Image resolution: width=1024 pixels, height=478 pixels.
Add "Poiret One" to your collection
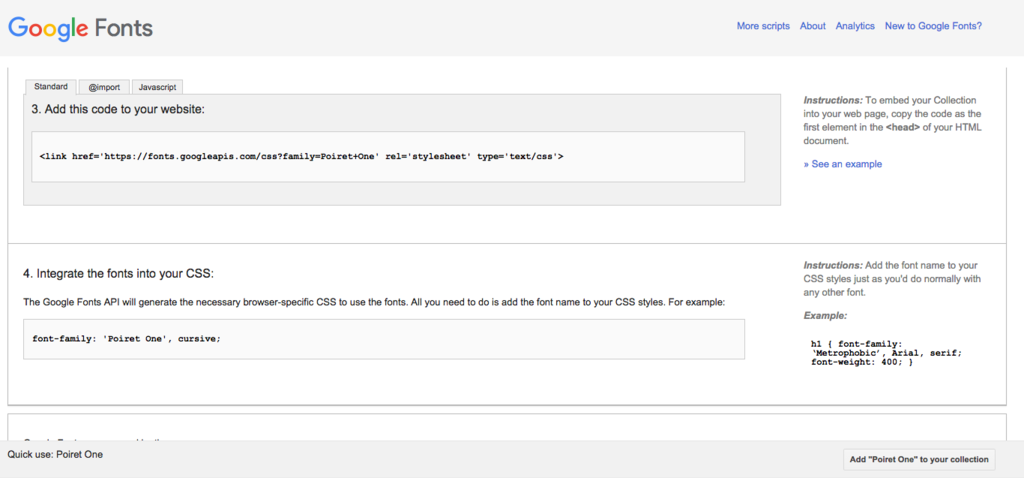tap(919, 460)
